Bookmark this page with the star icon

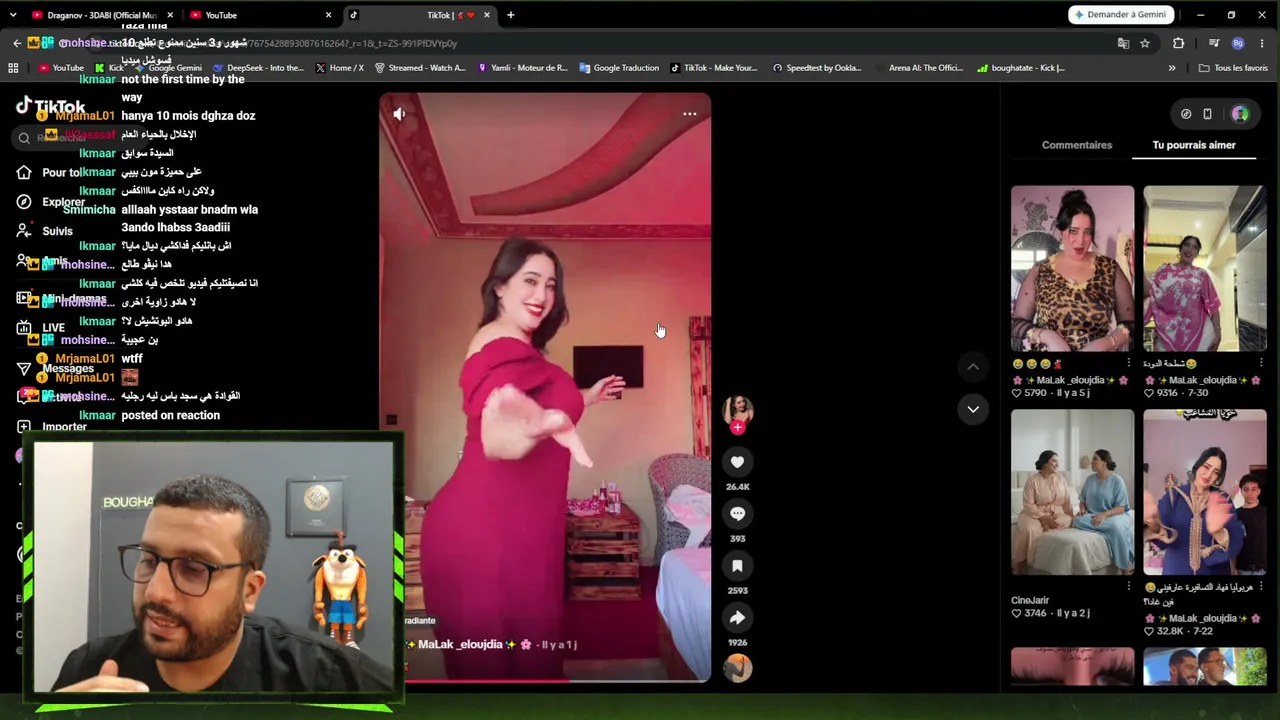click(x=1145, y=43)
